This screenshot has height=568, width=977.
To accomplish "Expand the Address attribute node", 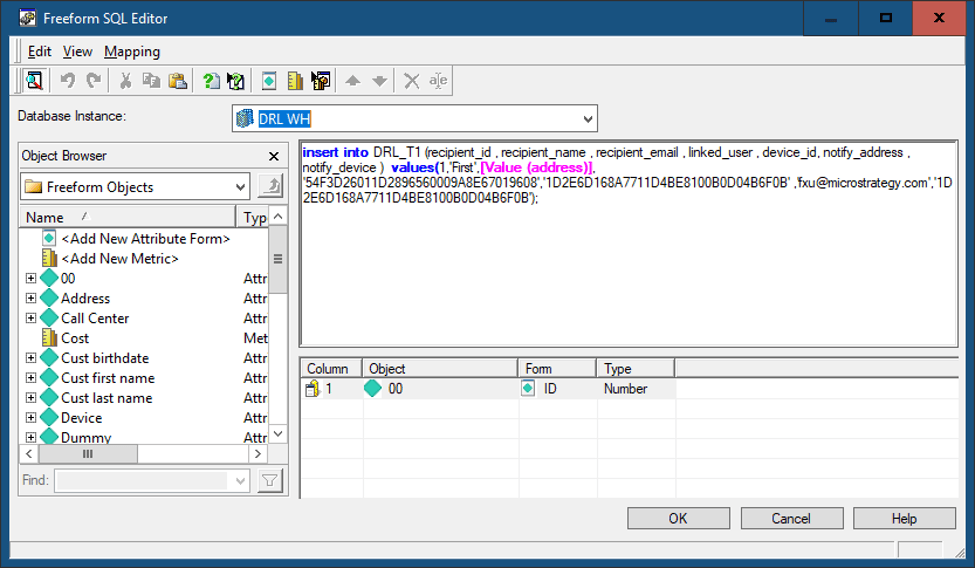I will pyautogui.click(x=31, y=298).
